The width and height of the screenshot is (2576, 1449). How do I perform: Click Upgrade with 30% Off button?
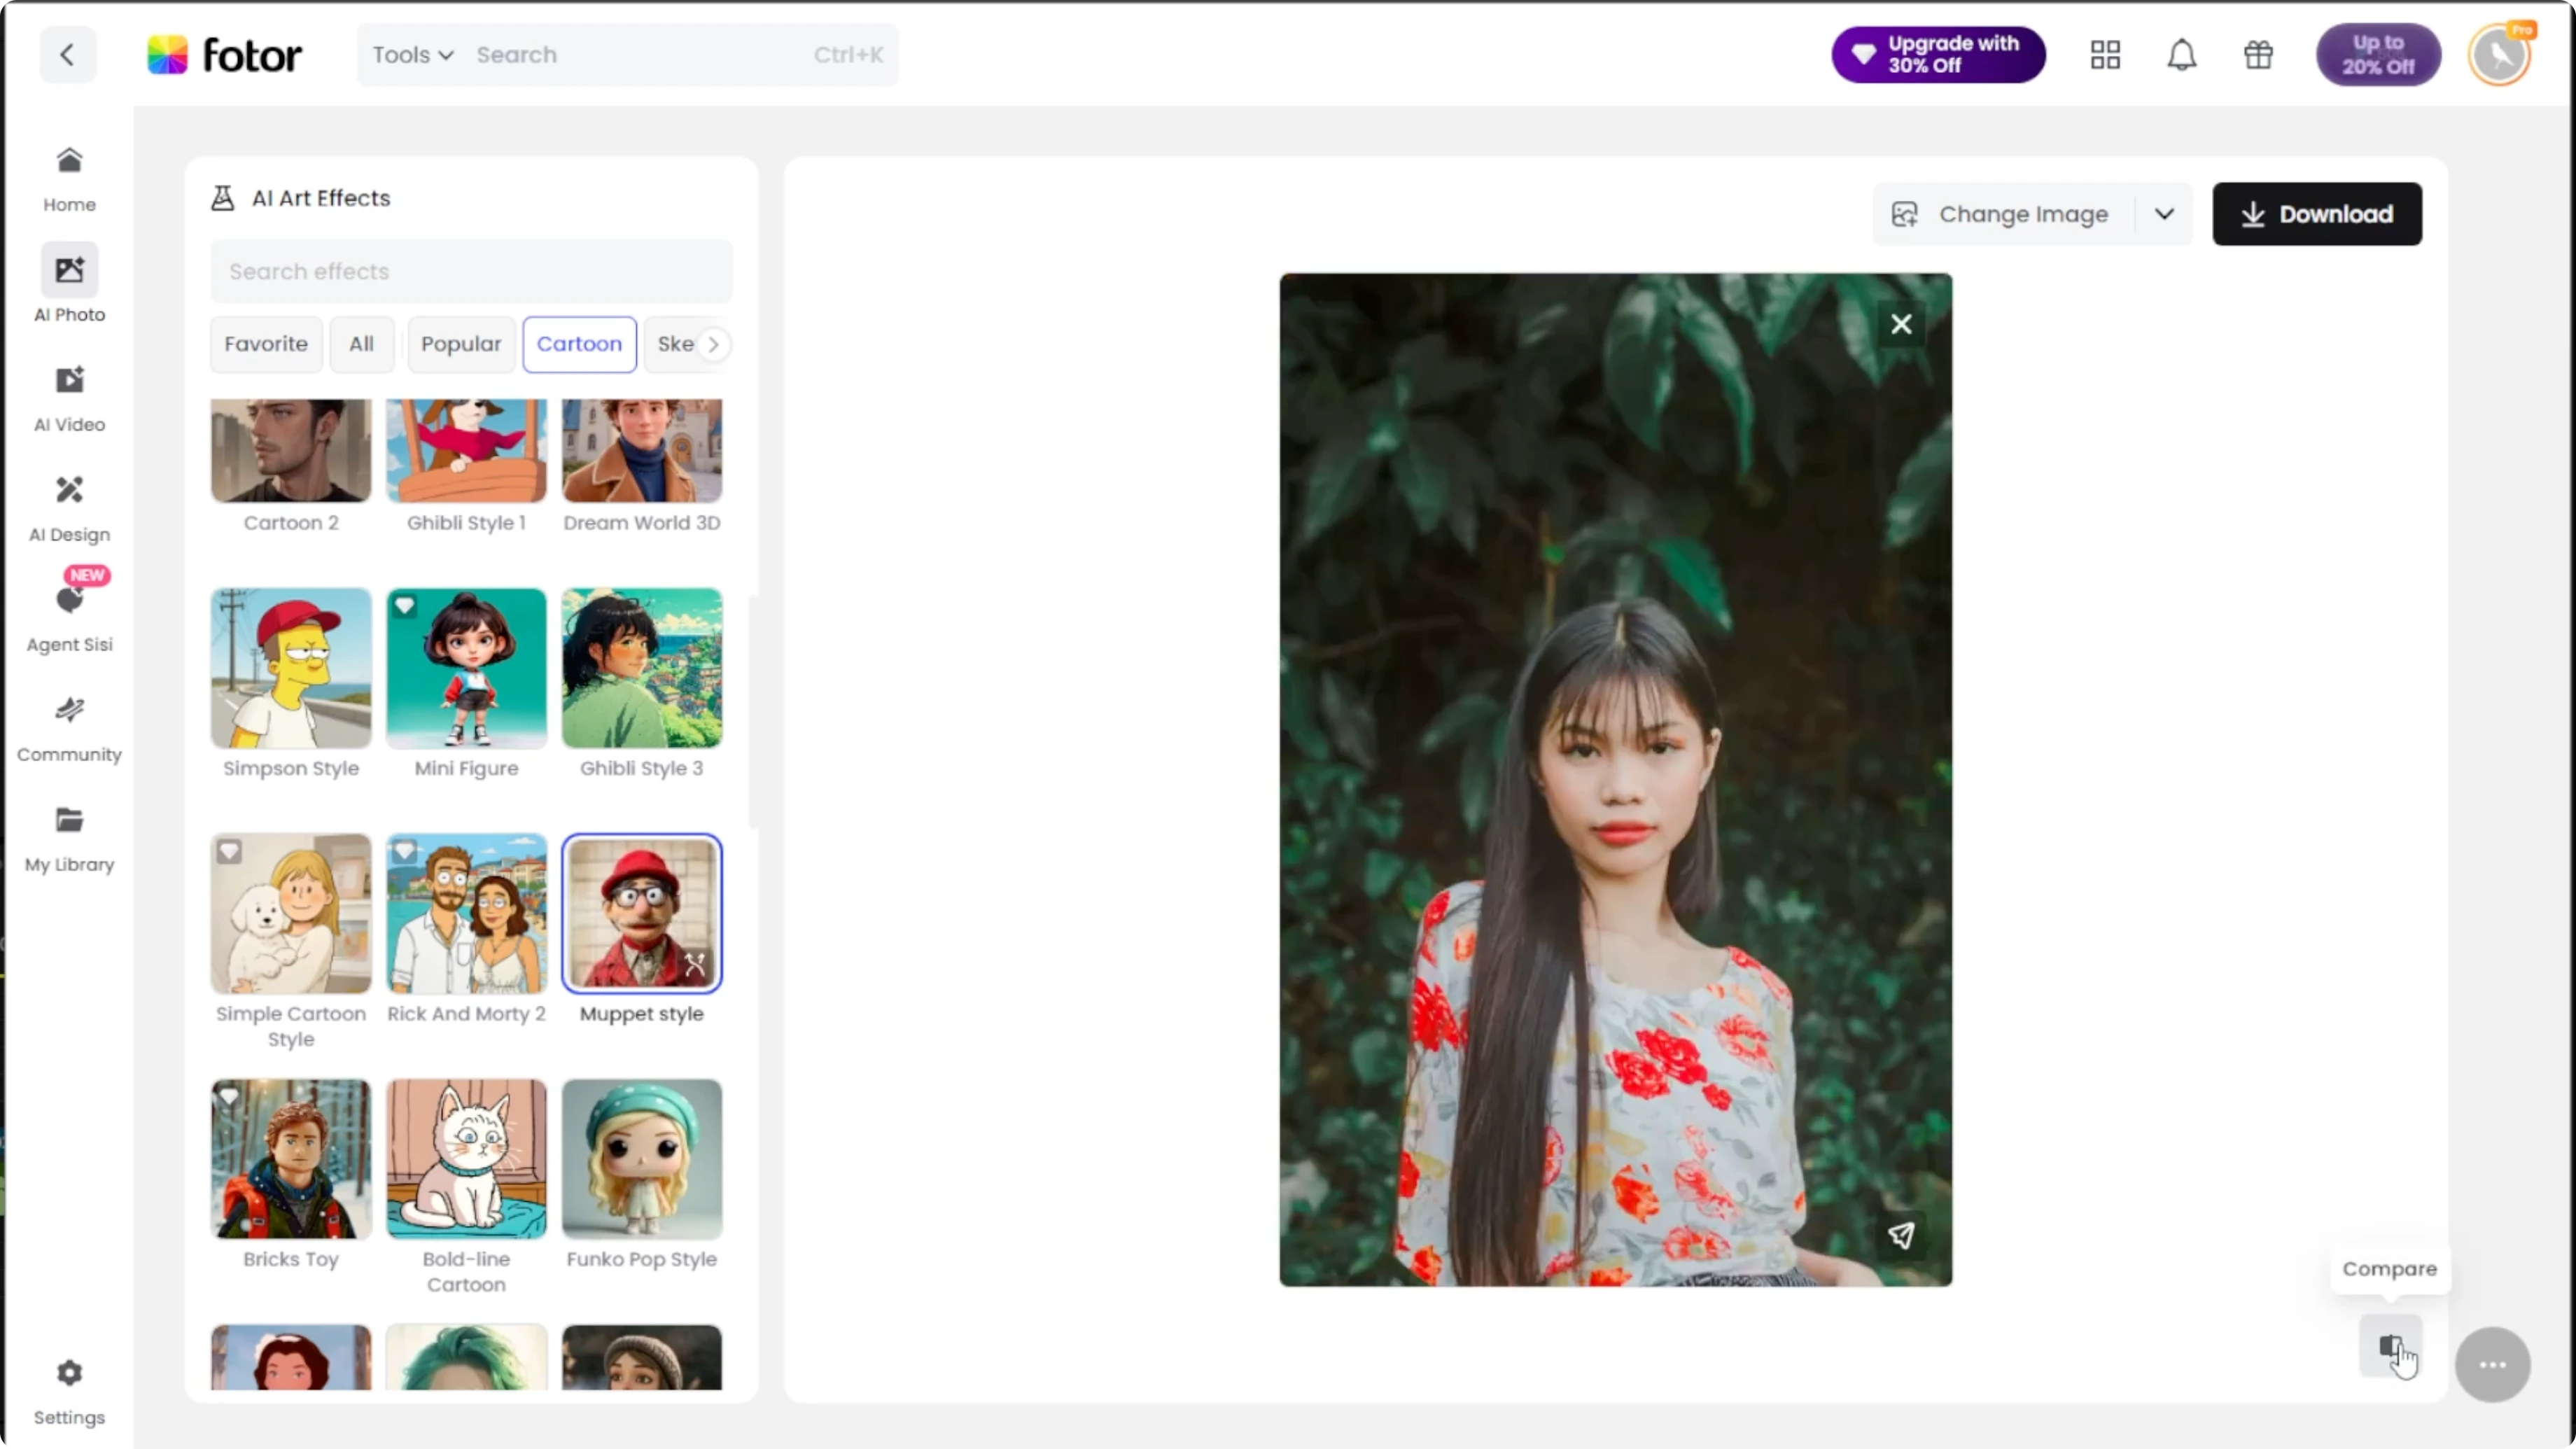click(1937, 54)
